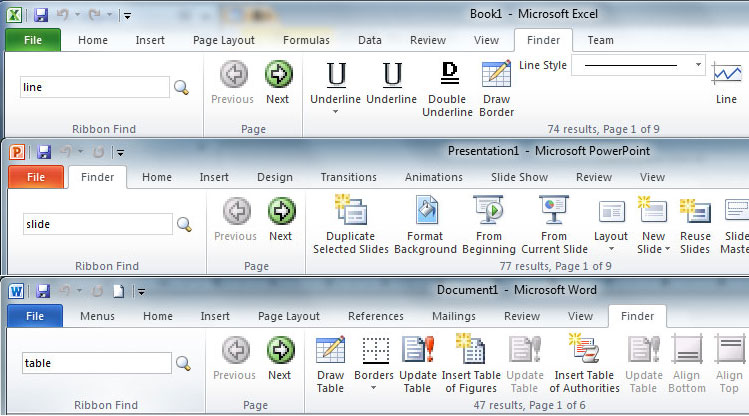Go to the Next results page in Excel
749x416 pixels.
tap(278, 82)
